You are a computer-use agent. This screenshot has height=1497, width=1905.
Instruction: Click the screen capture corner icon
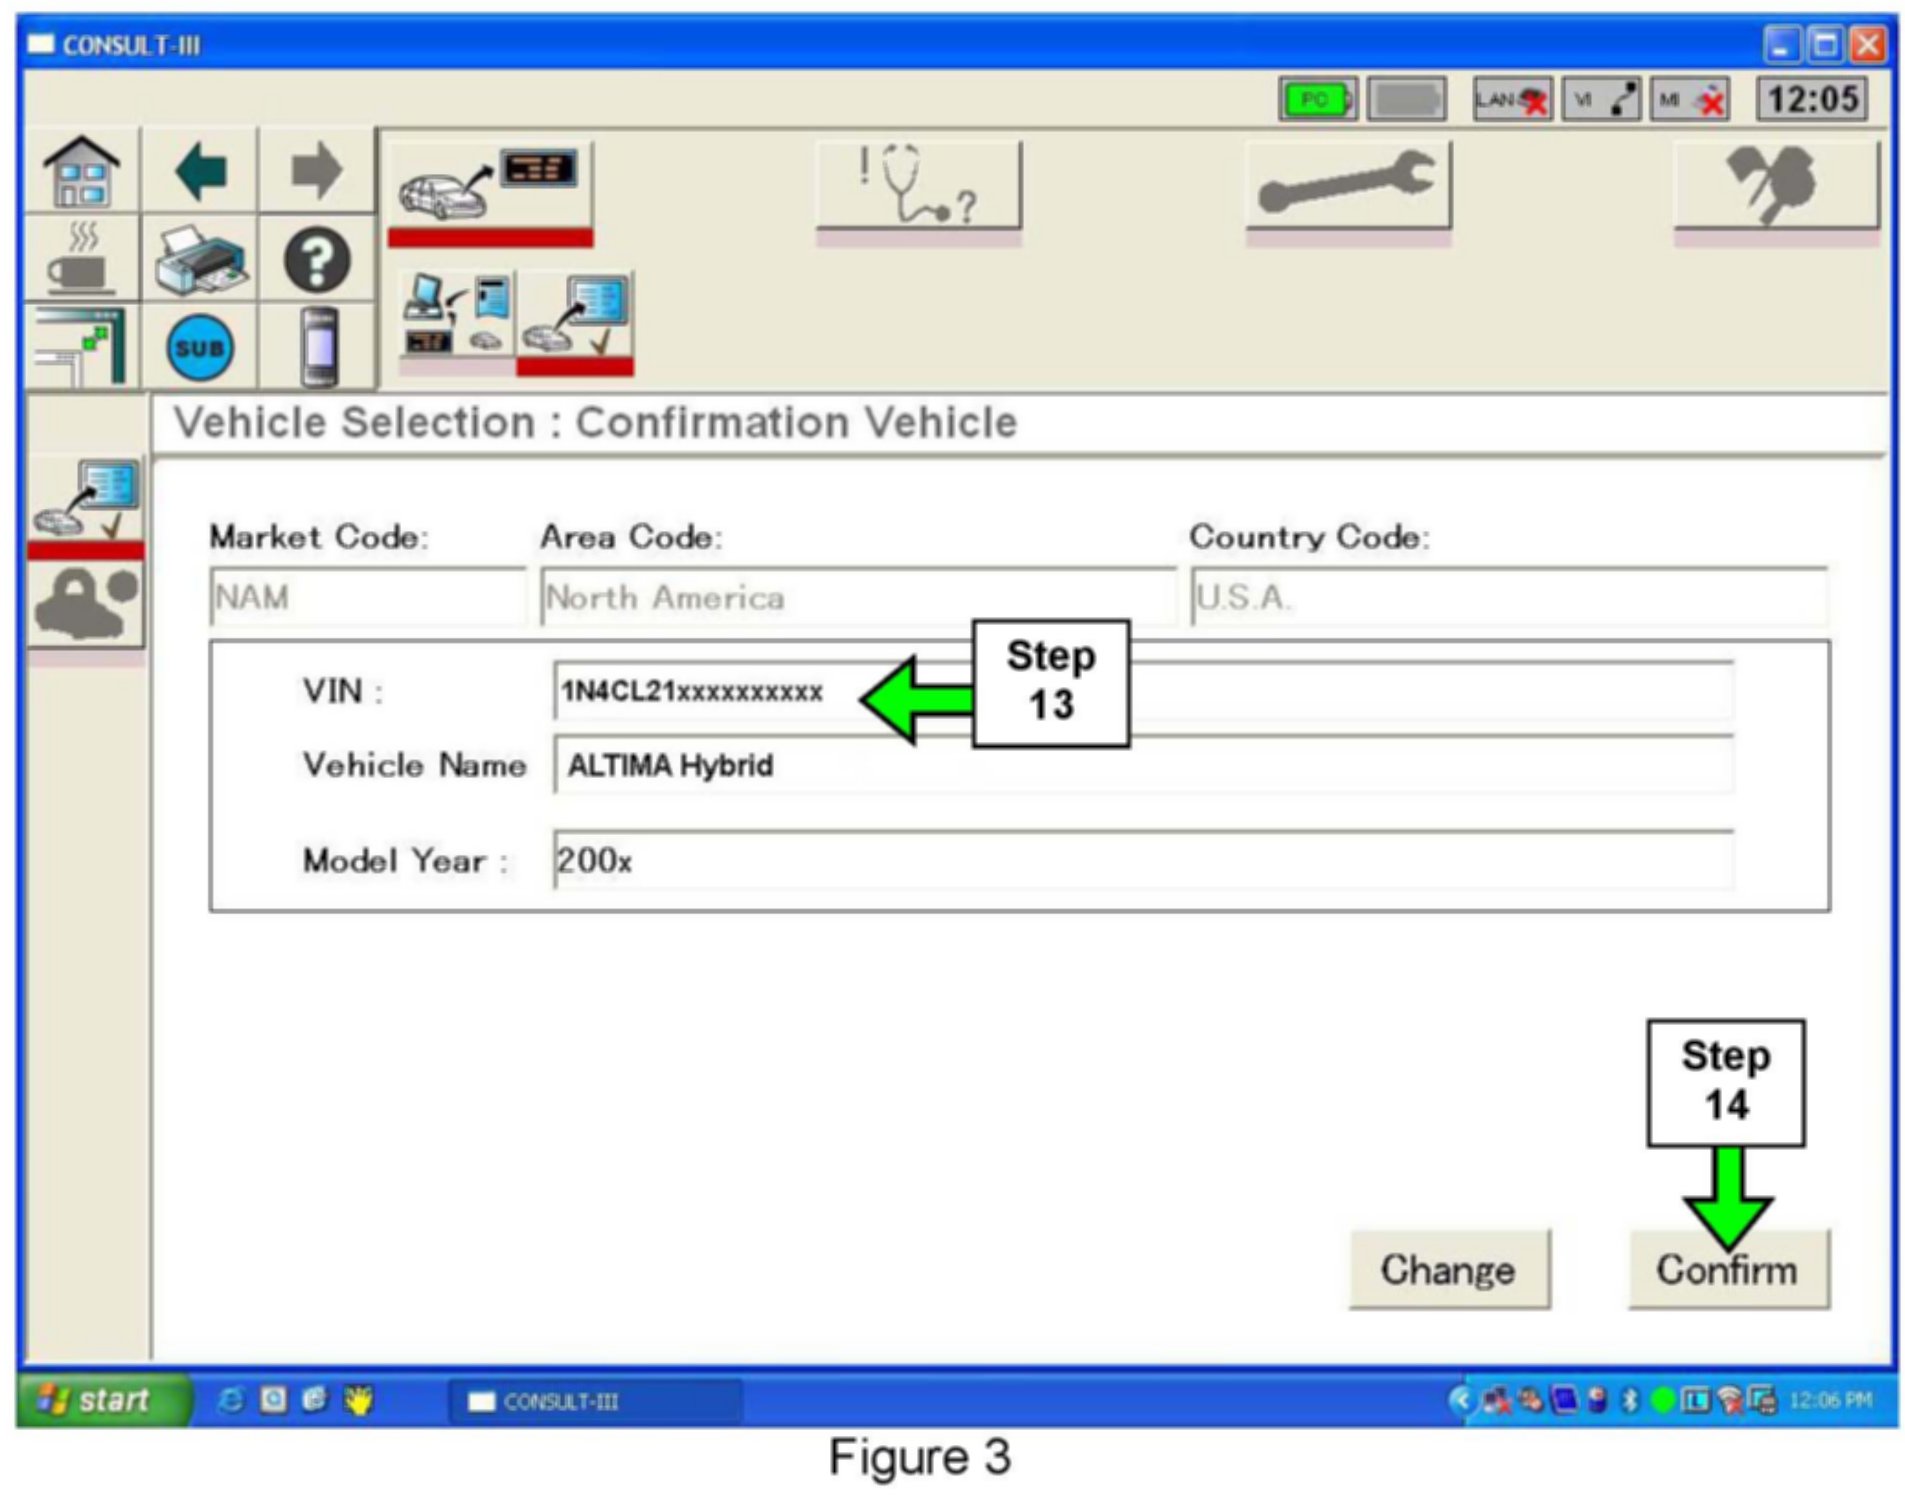coord(82,348)
